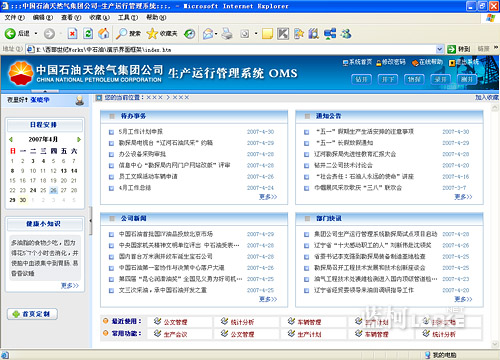Click 生产会议 icon in 常用功能 row
Image resolution: width=500 pixels, height=360 pixels.
point(157,333)
